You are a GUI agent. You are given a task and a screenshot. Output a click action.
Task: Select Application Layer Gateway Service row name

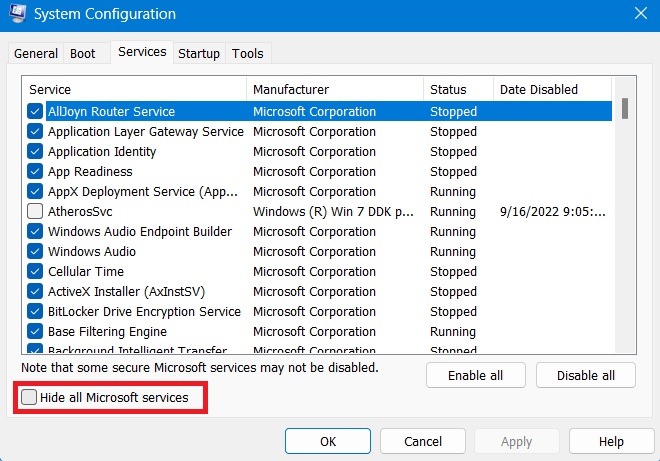pos(146,132)
